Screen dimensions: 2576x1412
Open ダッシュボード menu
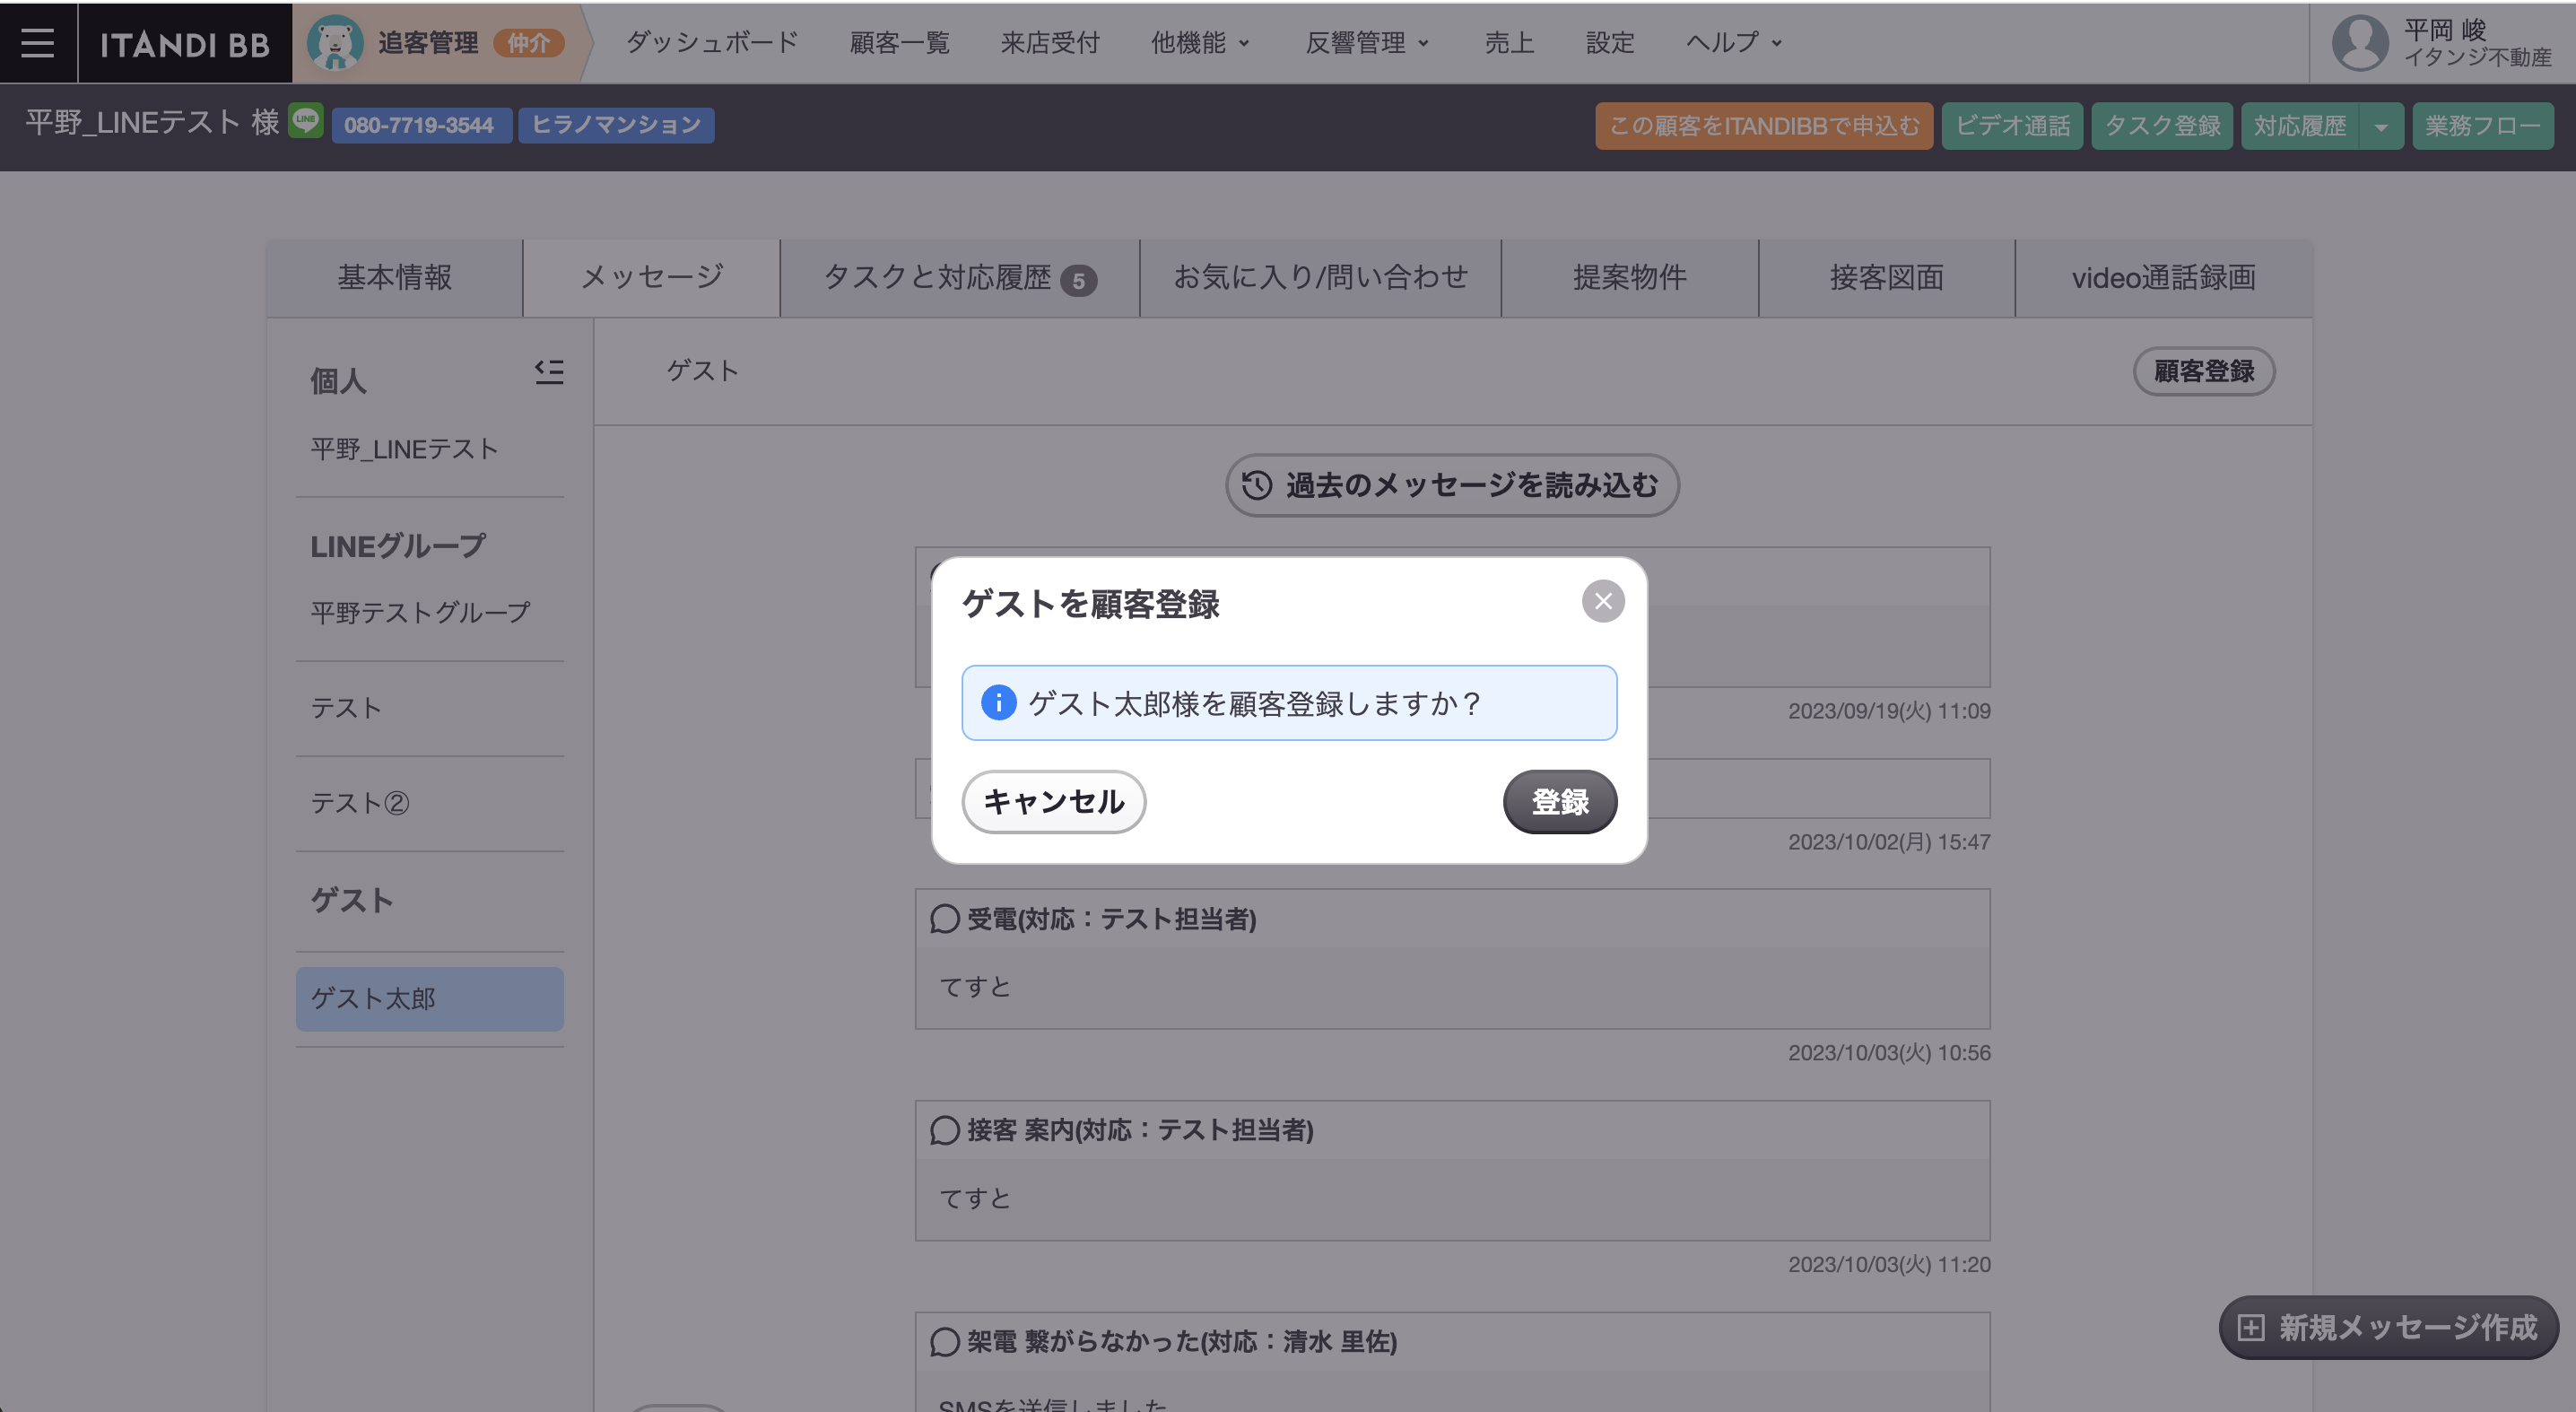pyautogui.click(x=712, y=43)
